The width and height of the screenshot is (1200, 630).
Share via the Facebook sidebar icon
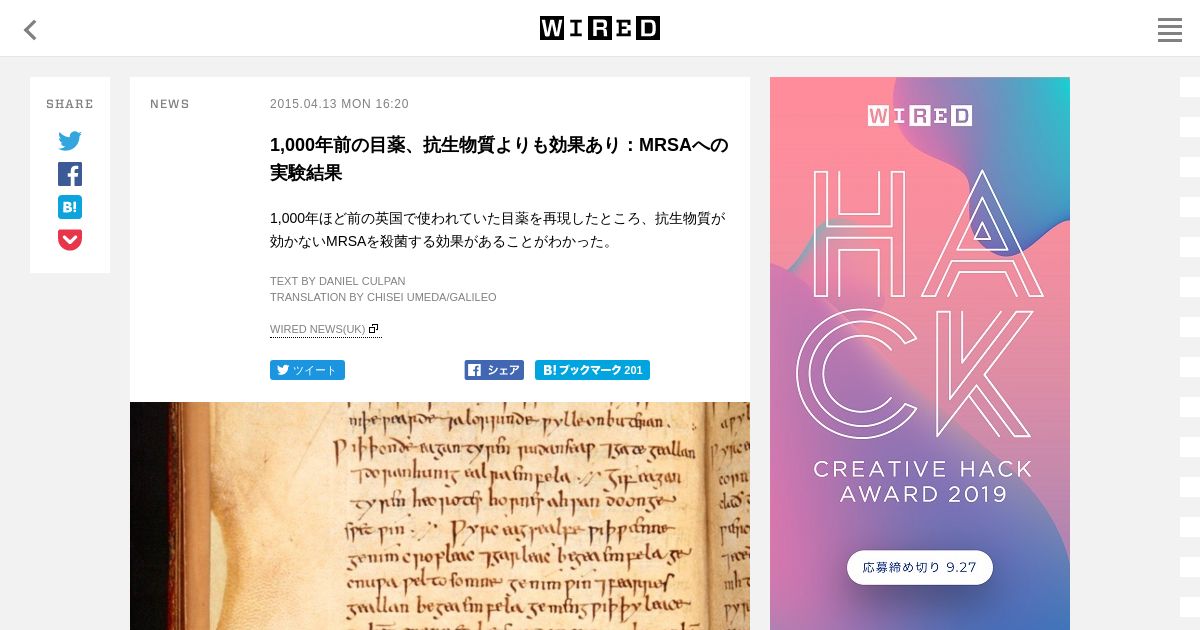click(x=70, y=174)
